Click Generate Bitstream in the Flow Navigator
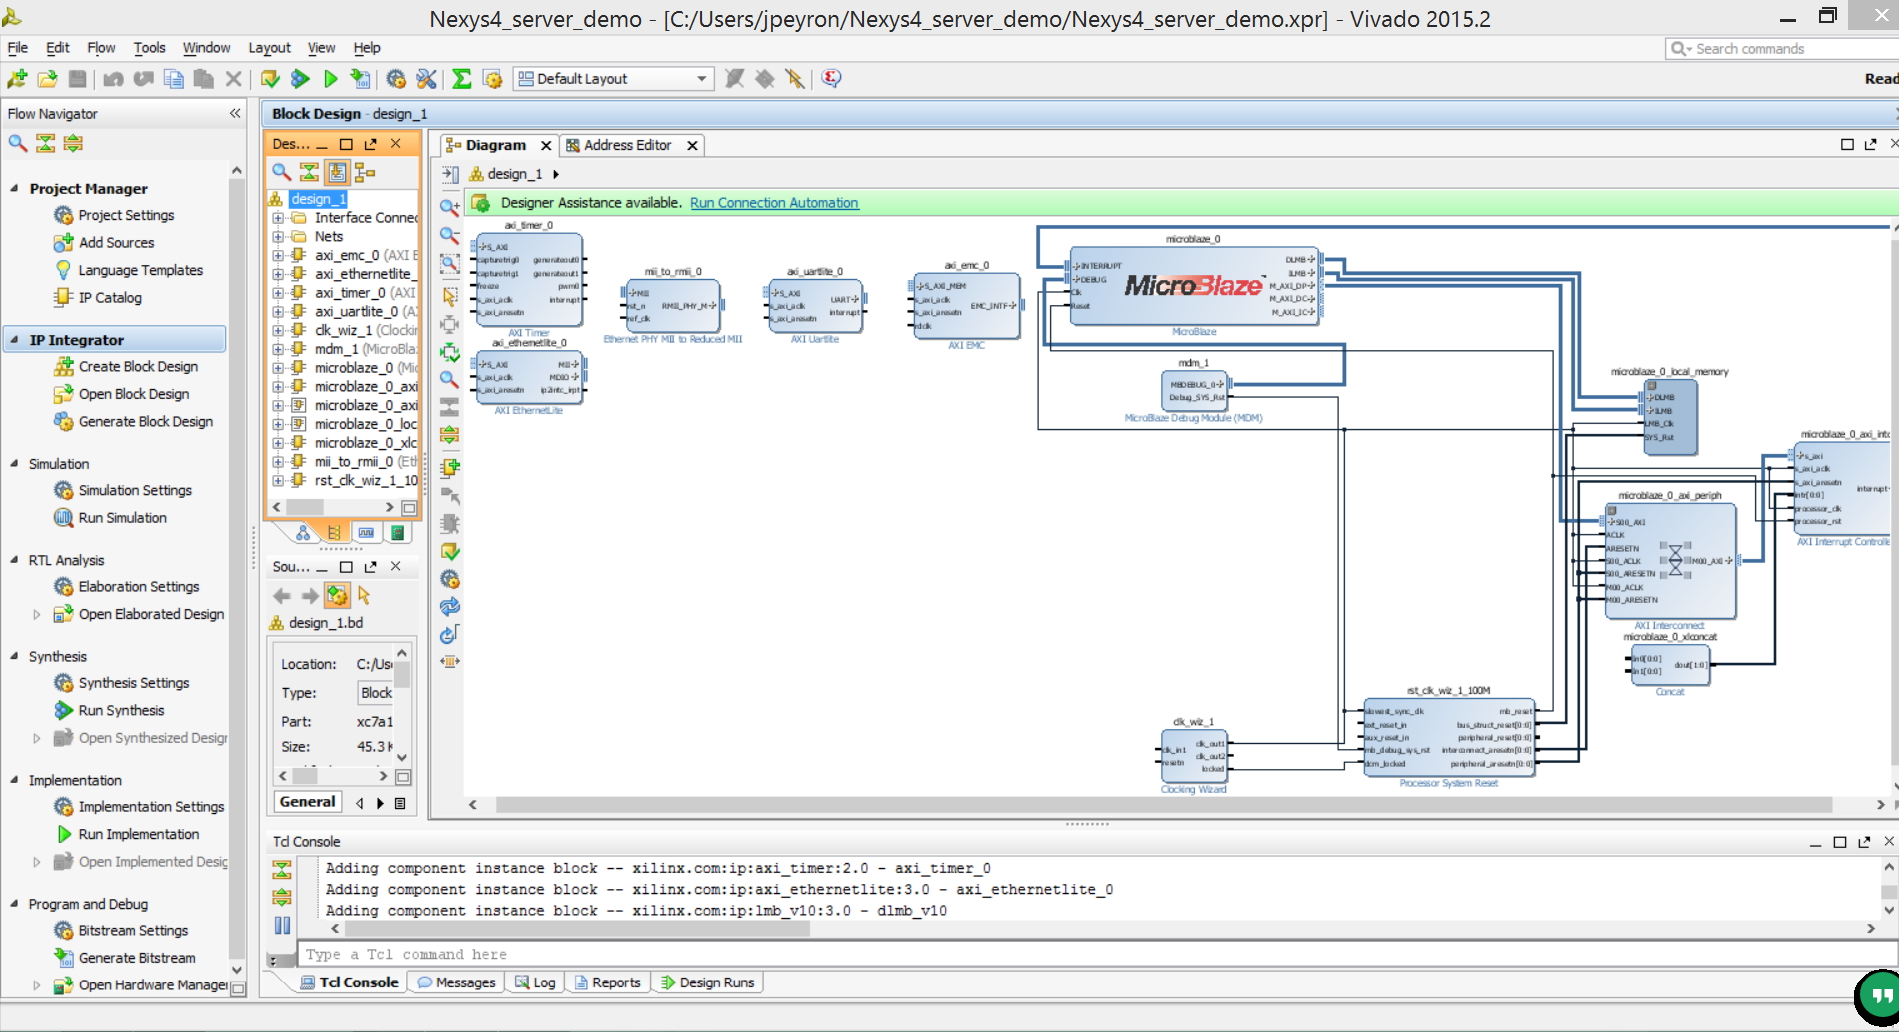The image size is (1899, 1032). (x=137, y=957)
